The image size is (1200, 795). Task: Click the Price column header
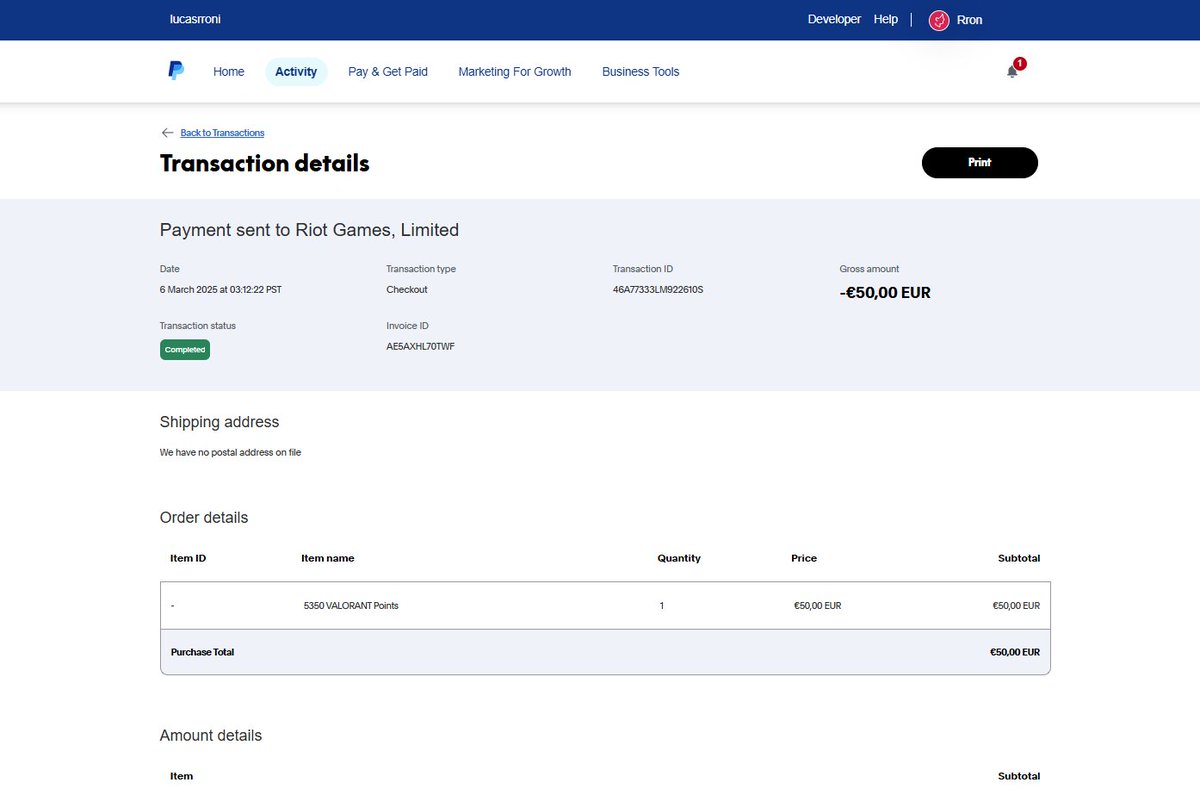804,558
